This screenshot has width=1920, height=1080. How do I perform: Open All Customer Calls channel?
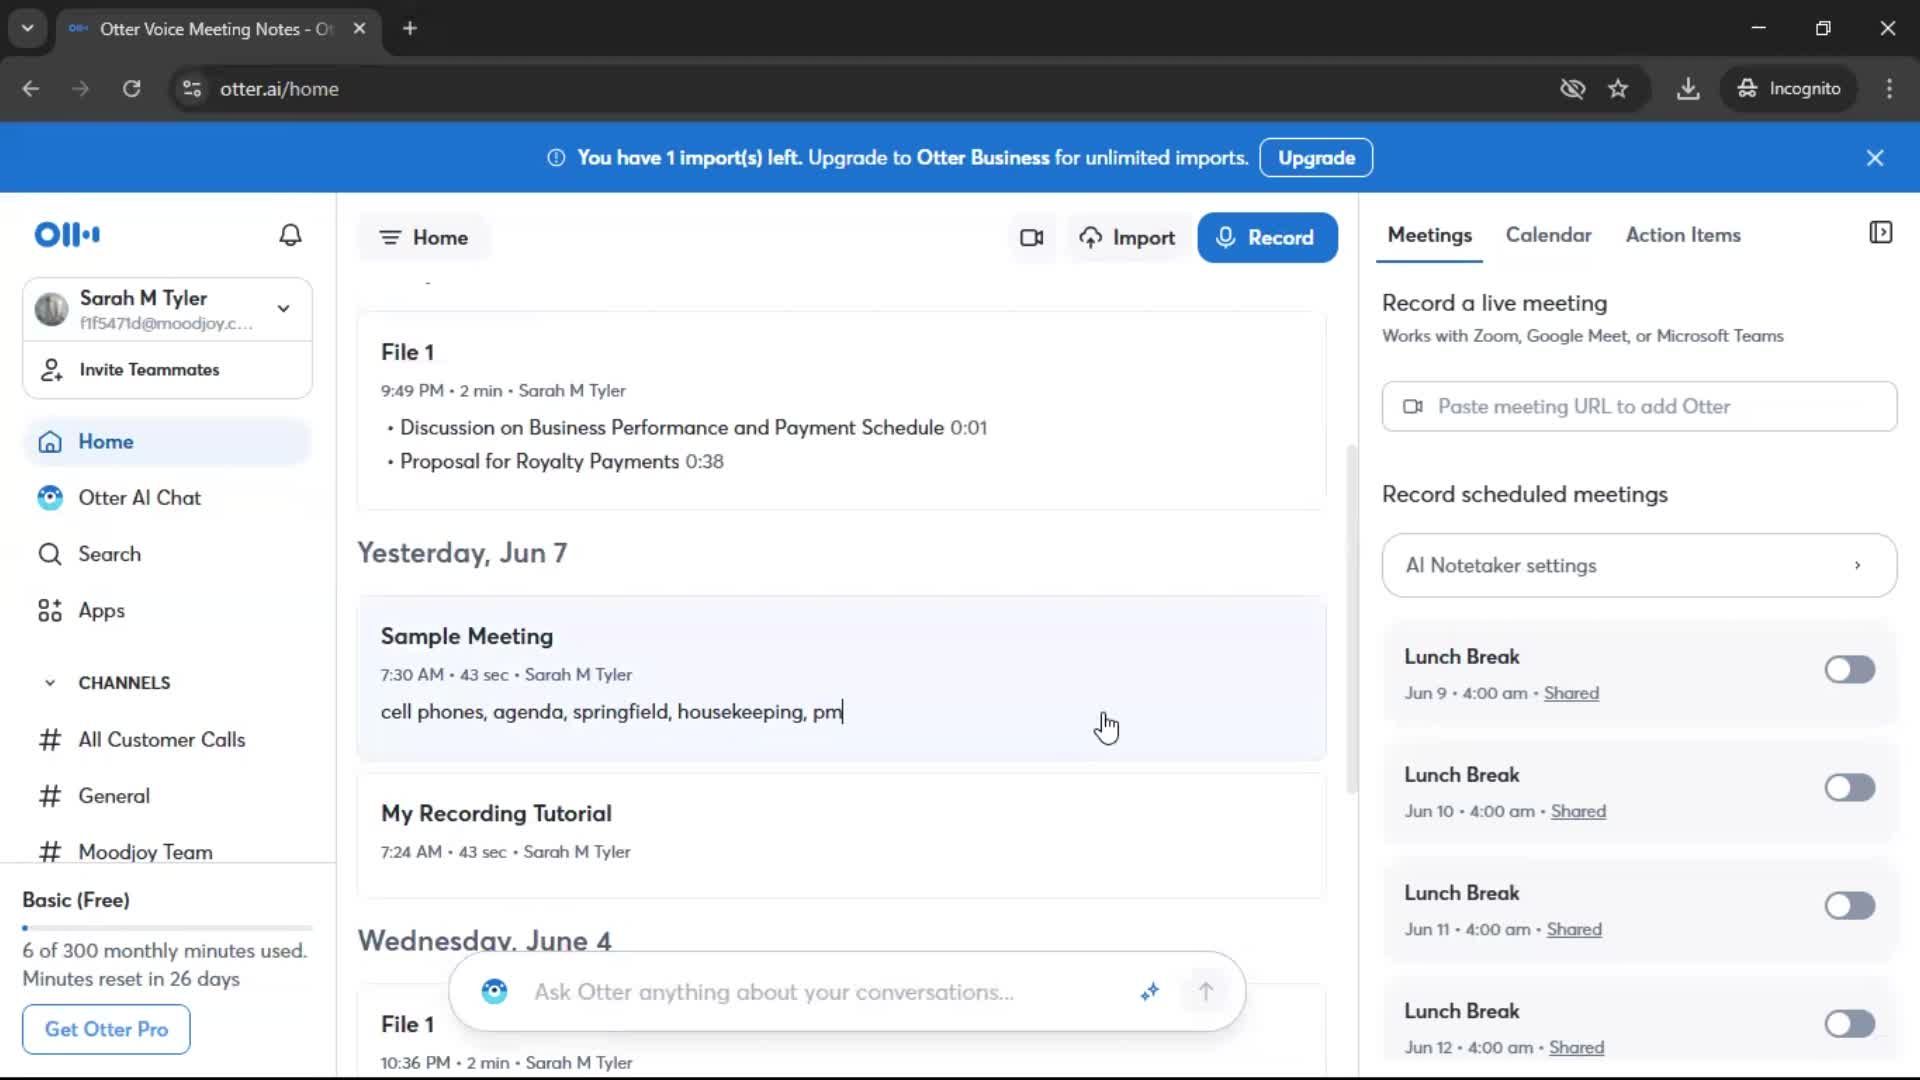click(x=167, y=740)
